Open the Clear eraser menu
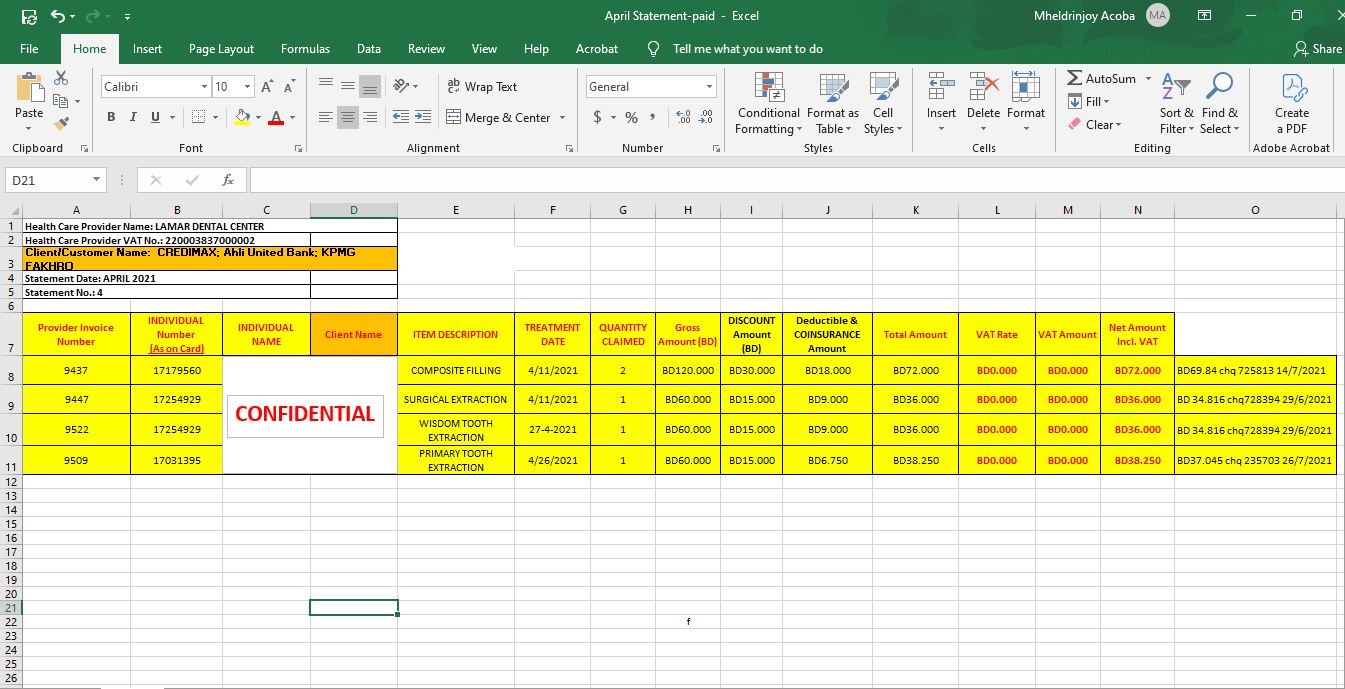1345x689 pixels. coord(1096,124)
